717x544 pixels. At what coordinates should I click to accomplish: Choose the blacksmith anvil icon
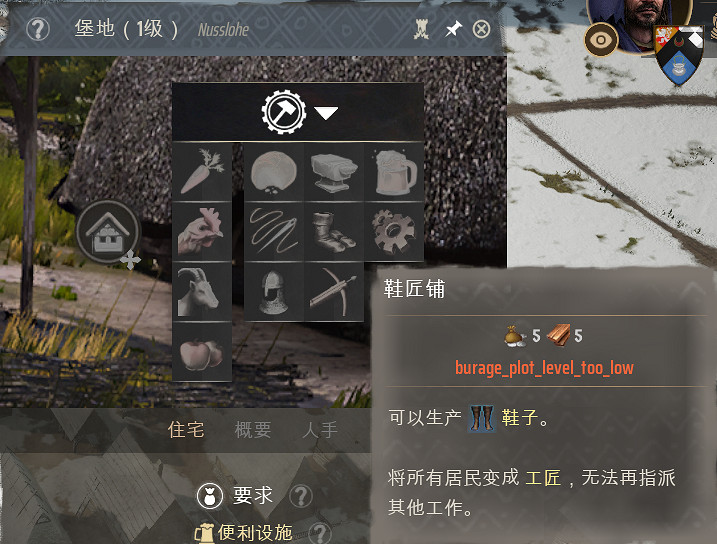click(x=334, y=172)
